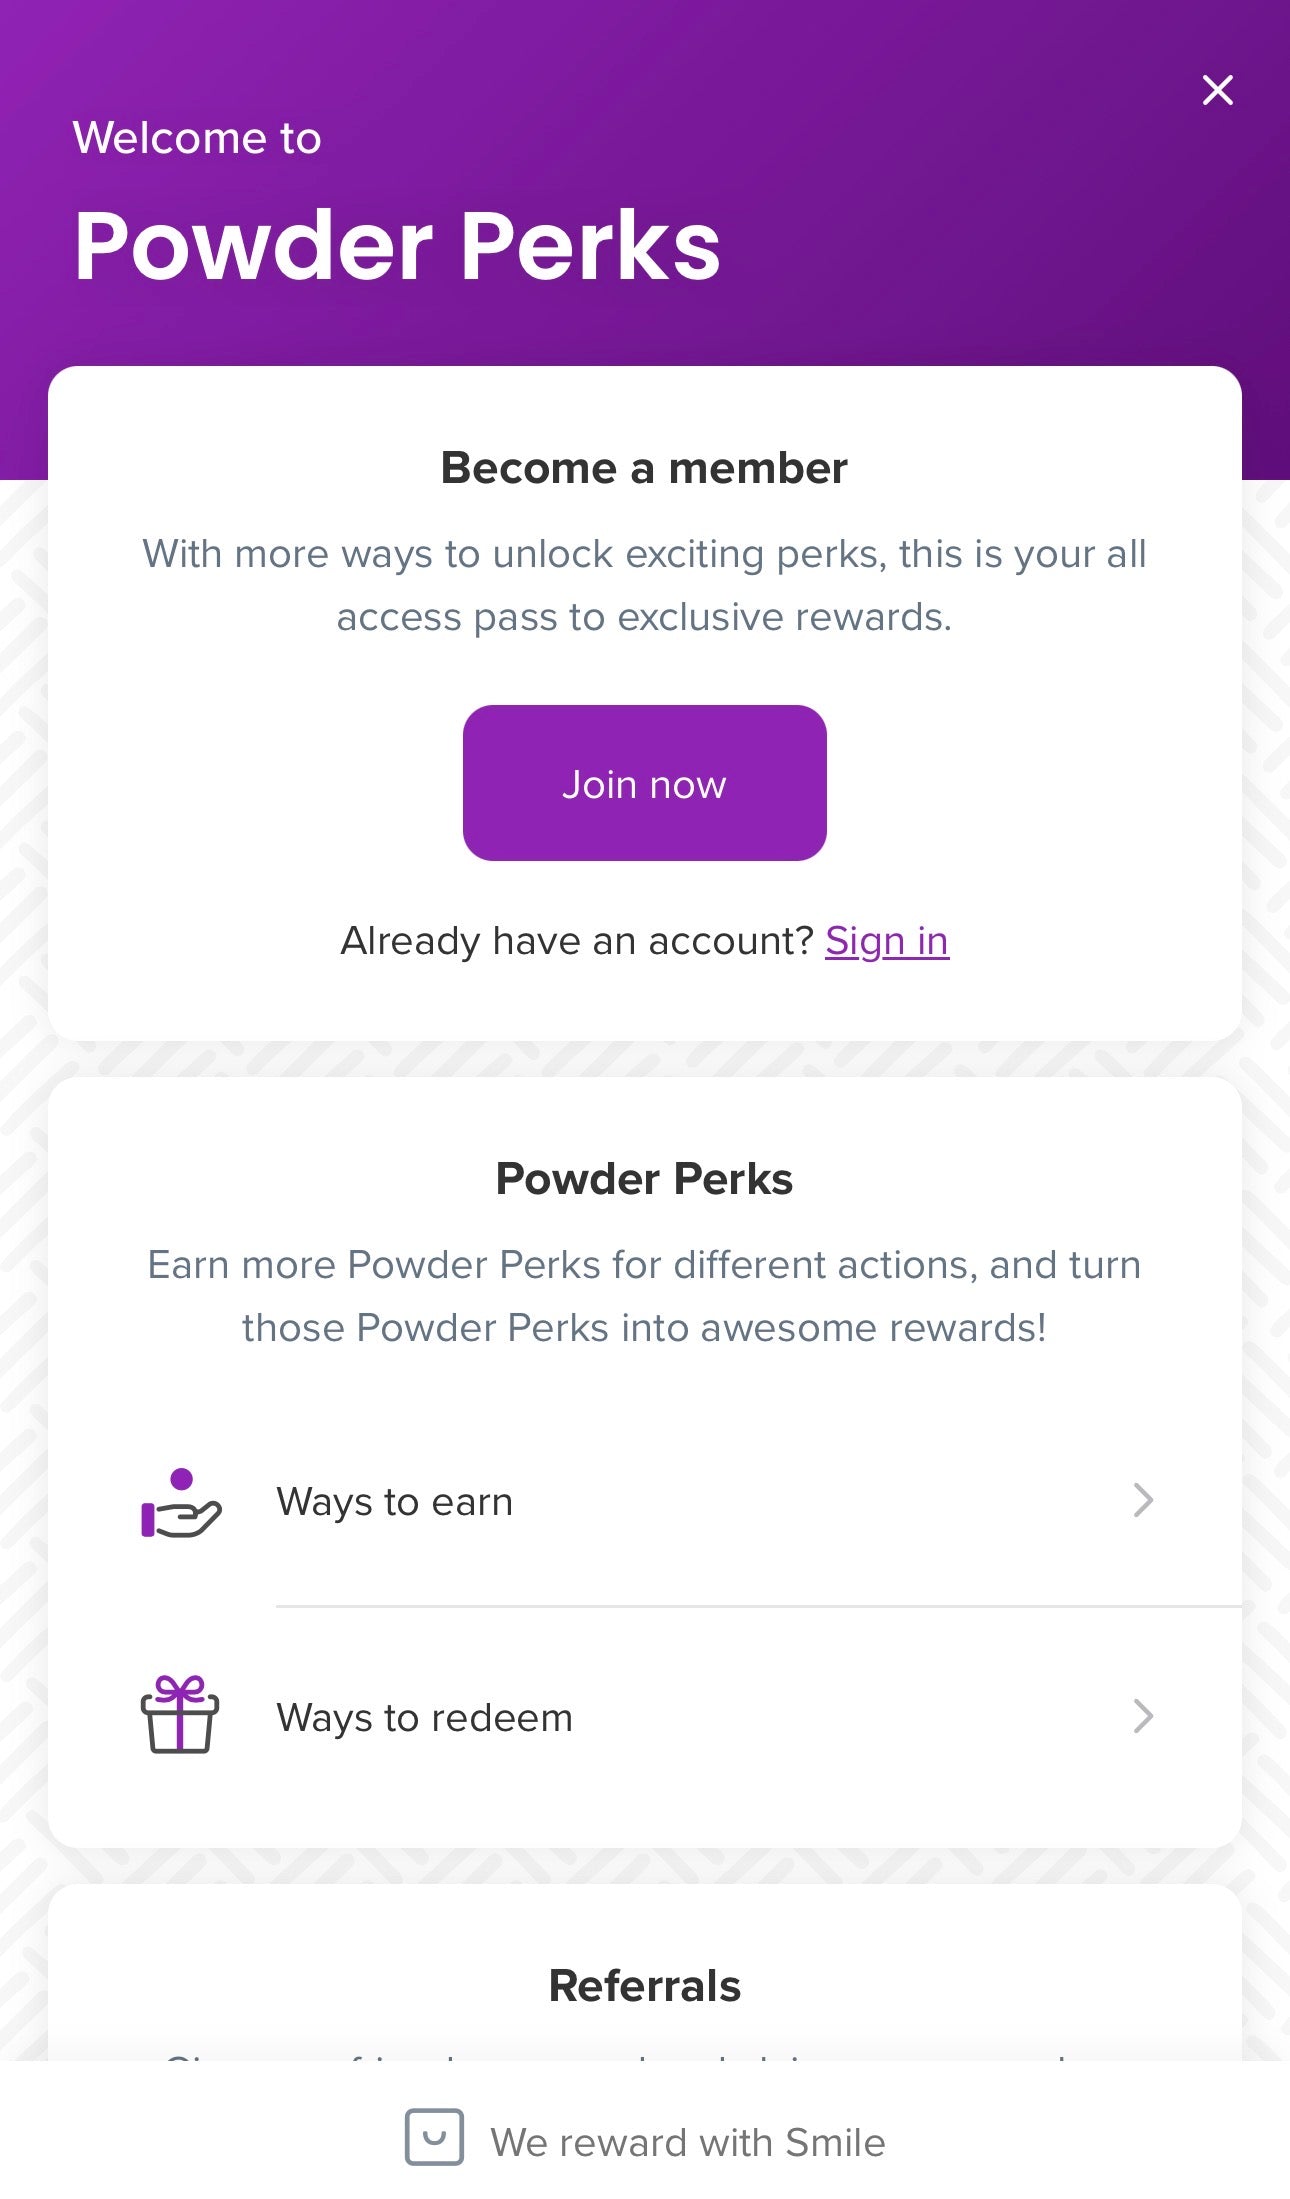Click the large Powder Perks header title
The image size is (1290, 2199).
(397, 246)
